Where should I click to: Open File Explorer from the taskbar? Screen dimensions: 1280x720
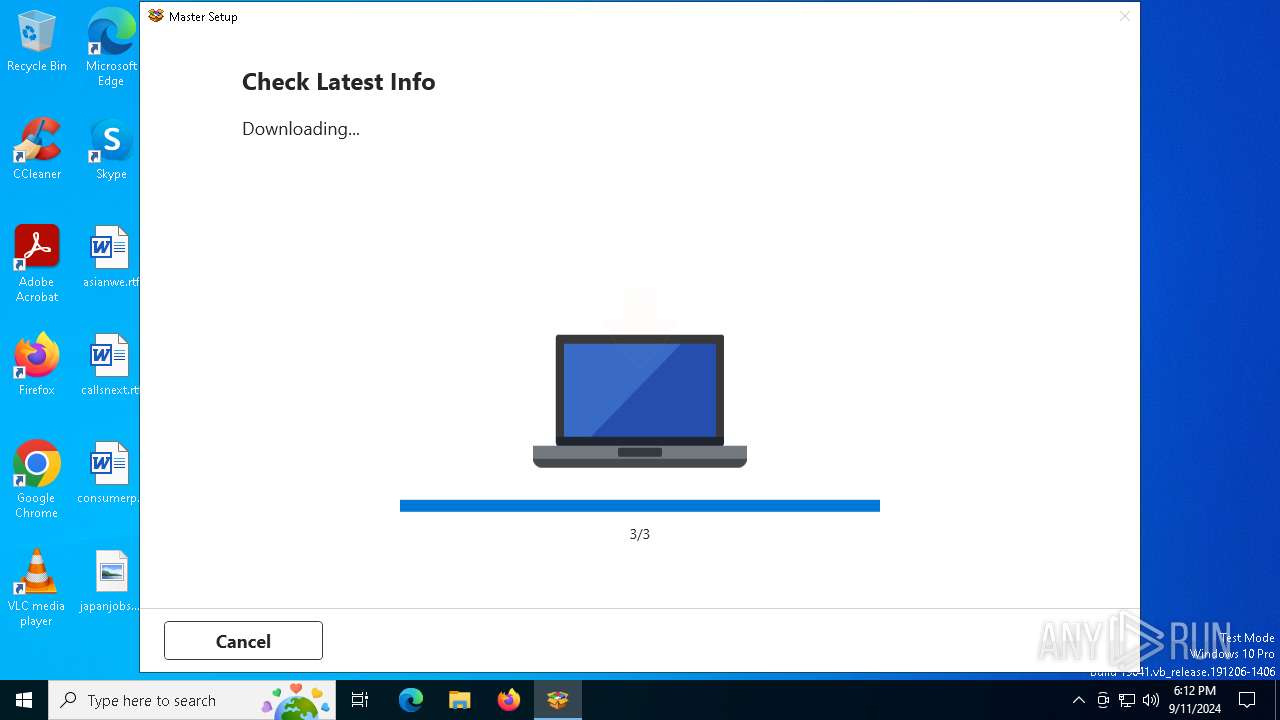point(459,700)
